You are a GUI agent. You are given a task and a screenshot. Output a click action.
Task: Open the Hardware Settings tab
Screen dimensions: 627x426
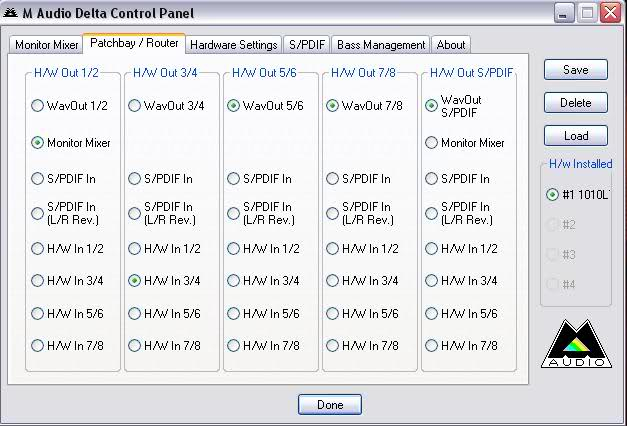tap(233, 45)
